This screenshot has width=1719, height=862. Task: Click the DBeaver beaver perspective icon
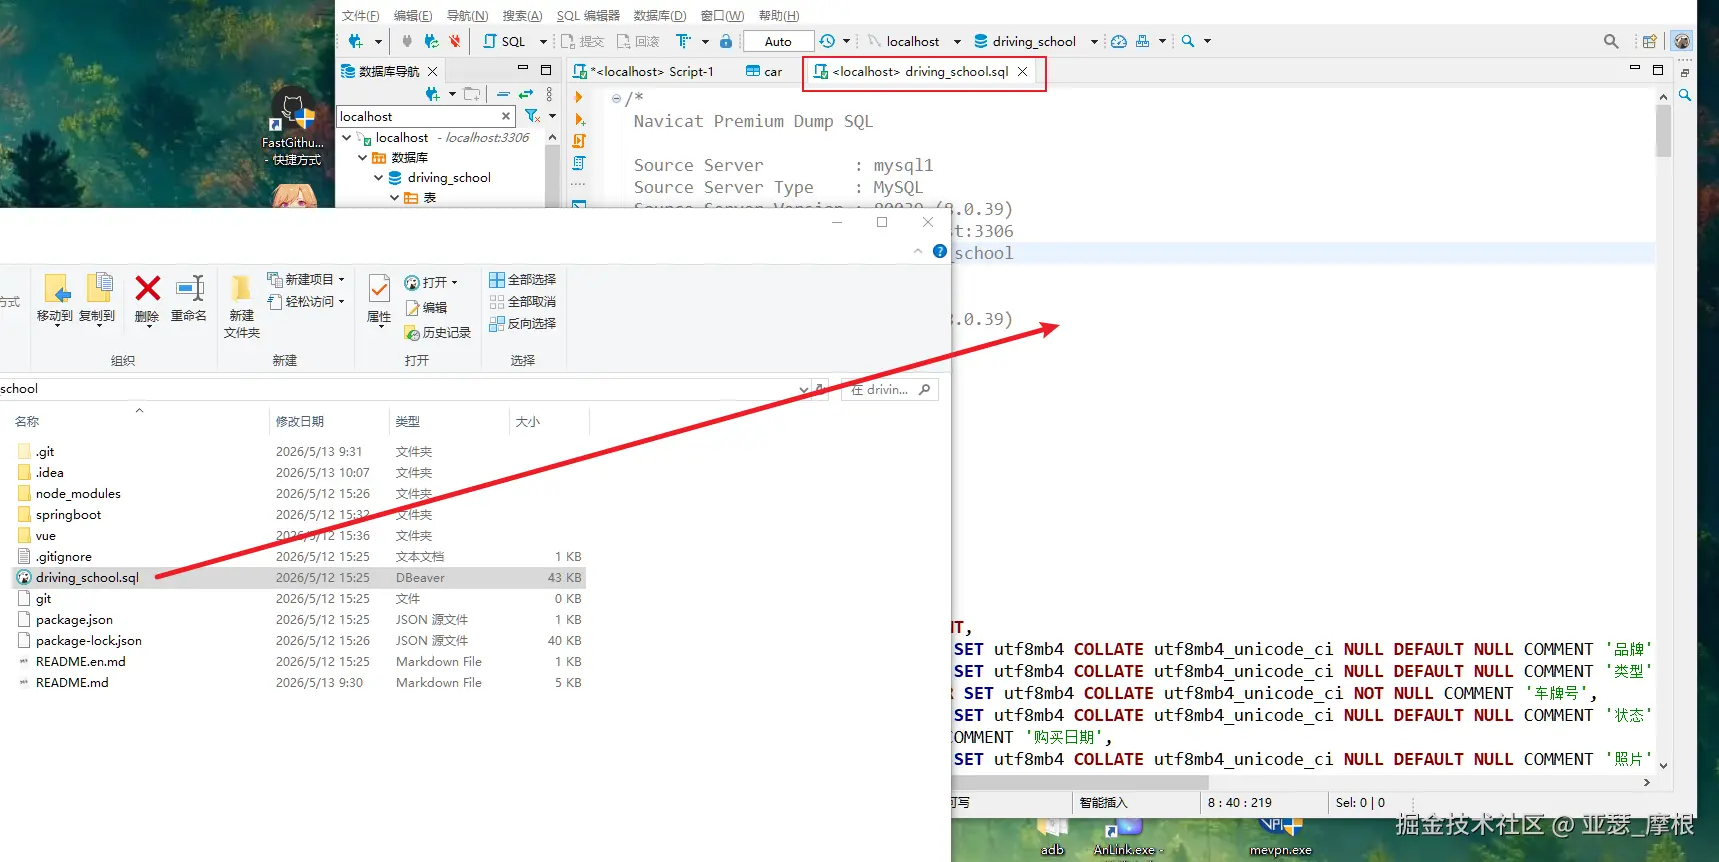[x=1682, y=41]
